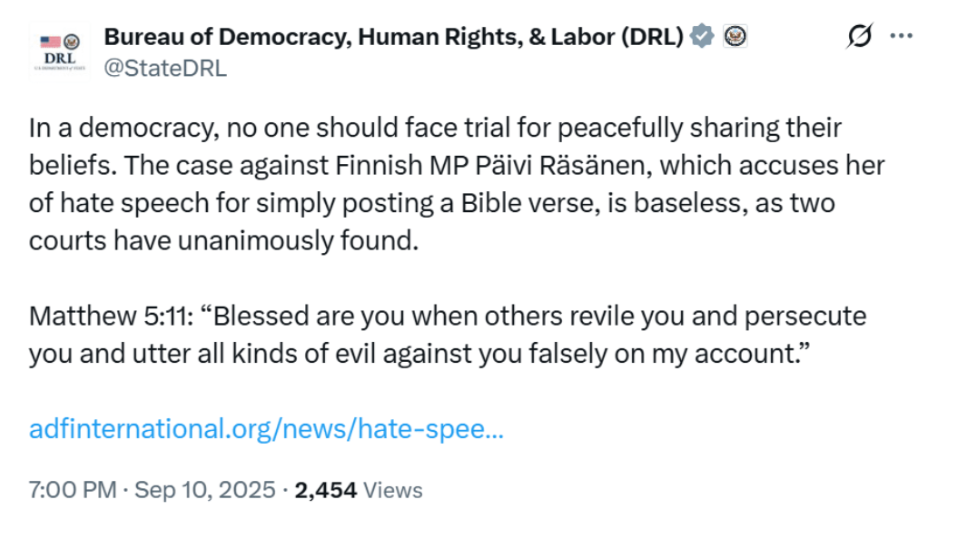This screenshot has width=974, height=549.
Task: View the 2,454 view count number
Action: (x=325, y=490)
